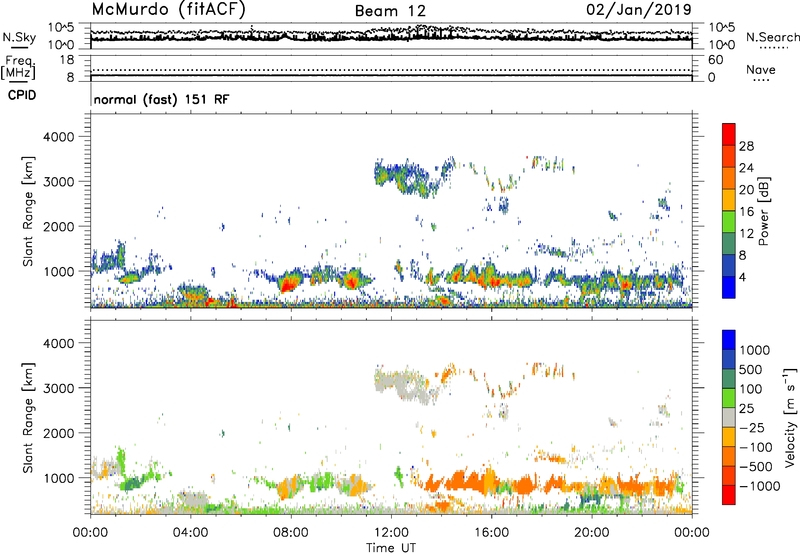Click the "N.Sky" legend label
This screenshot has height=554, width=800.
pyautogui.click(x=19, y=37)
